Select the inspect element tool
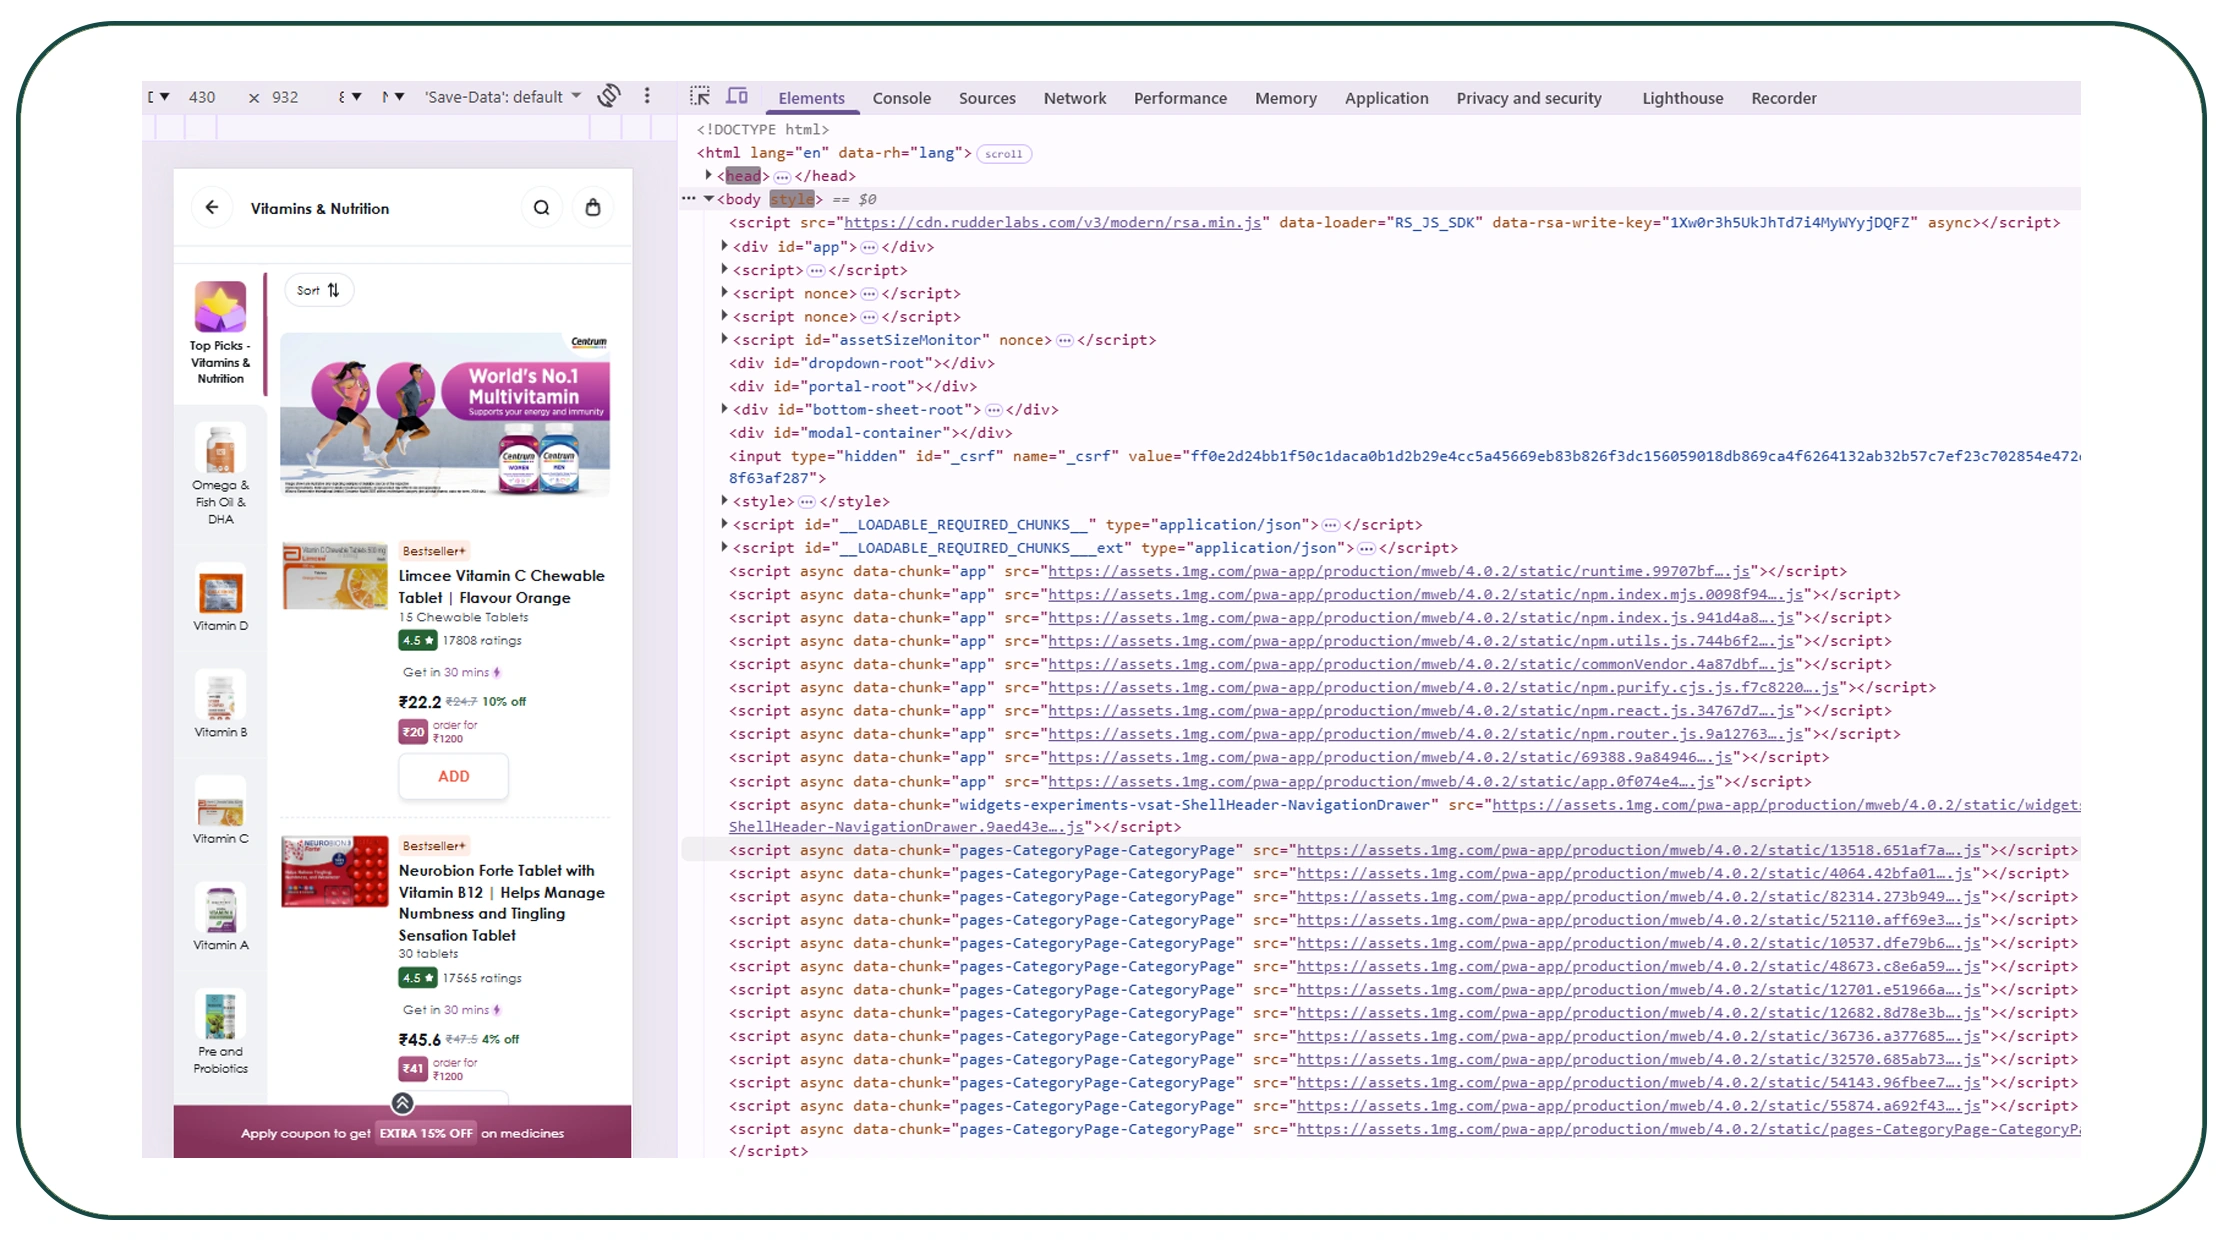The width and height of the screenshot is (2223, 1240). pyautogui.click(x=702, y=96)
